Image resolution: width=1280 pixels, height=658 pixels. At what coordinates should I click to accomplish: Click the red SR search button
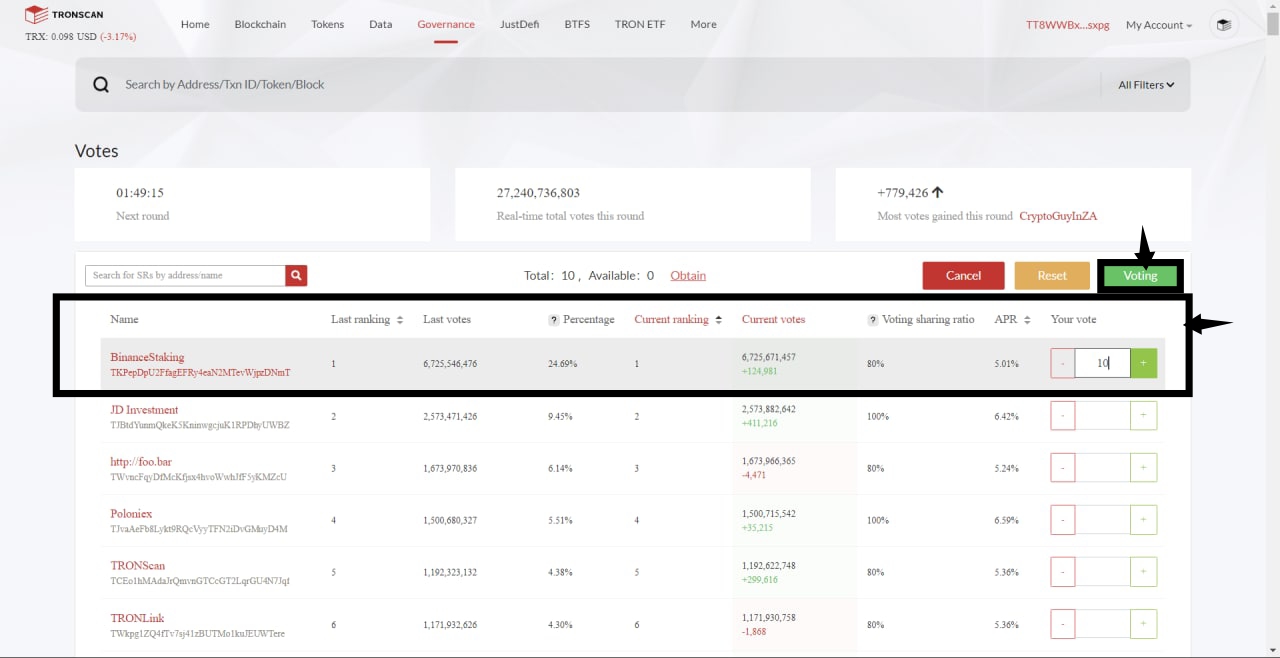296,275
